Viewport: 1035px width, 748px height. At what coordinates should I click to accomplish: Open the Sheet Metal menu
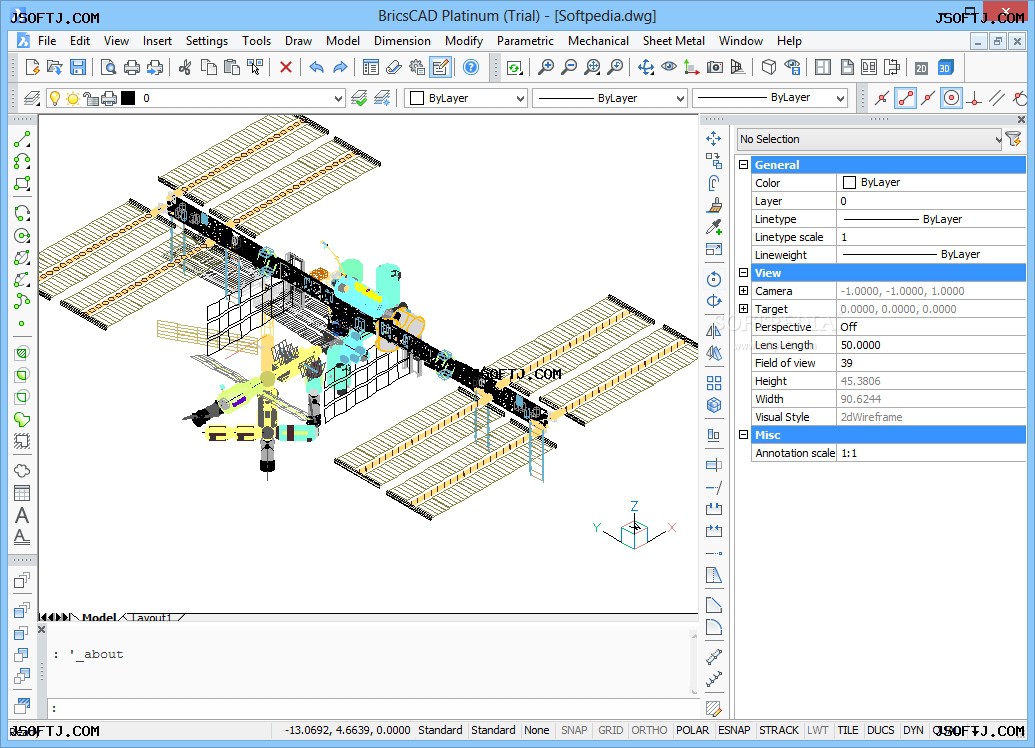point(674,41)
